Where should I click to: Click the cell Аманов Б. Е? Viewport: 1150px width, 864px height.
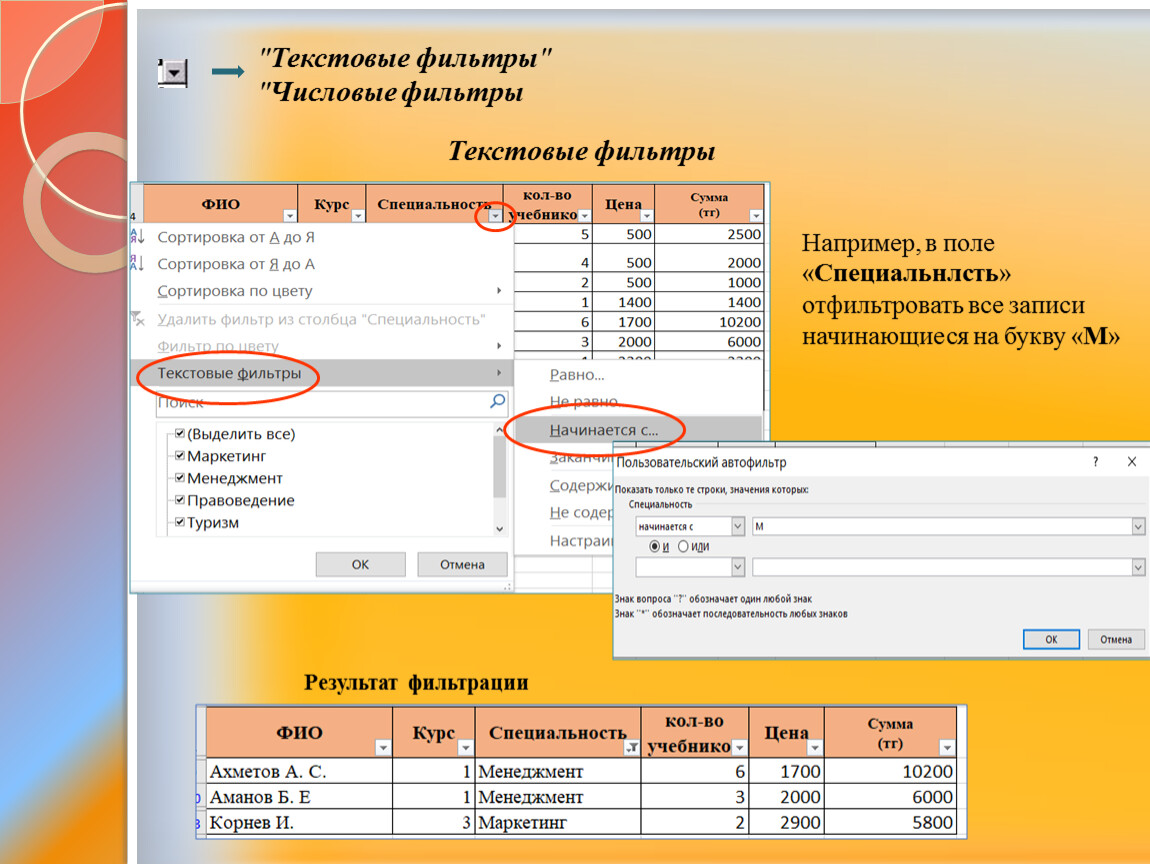tap(299, 797)
